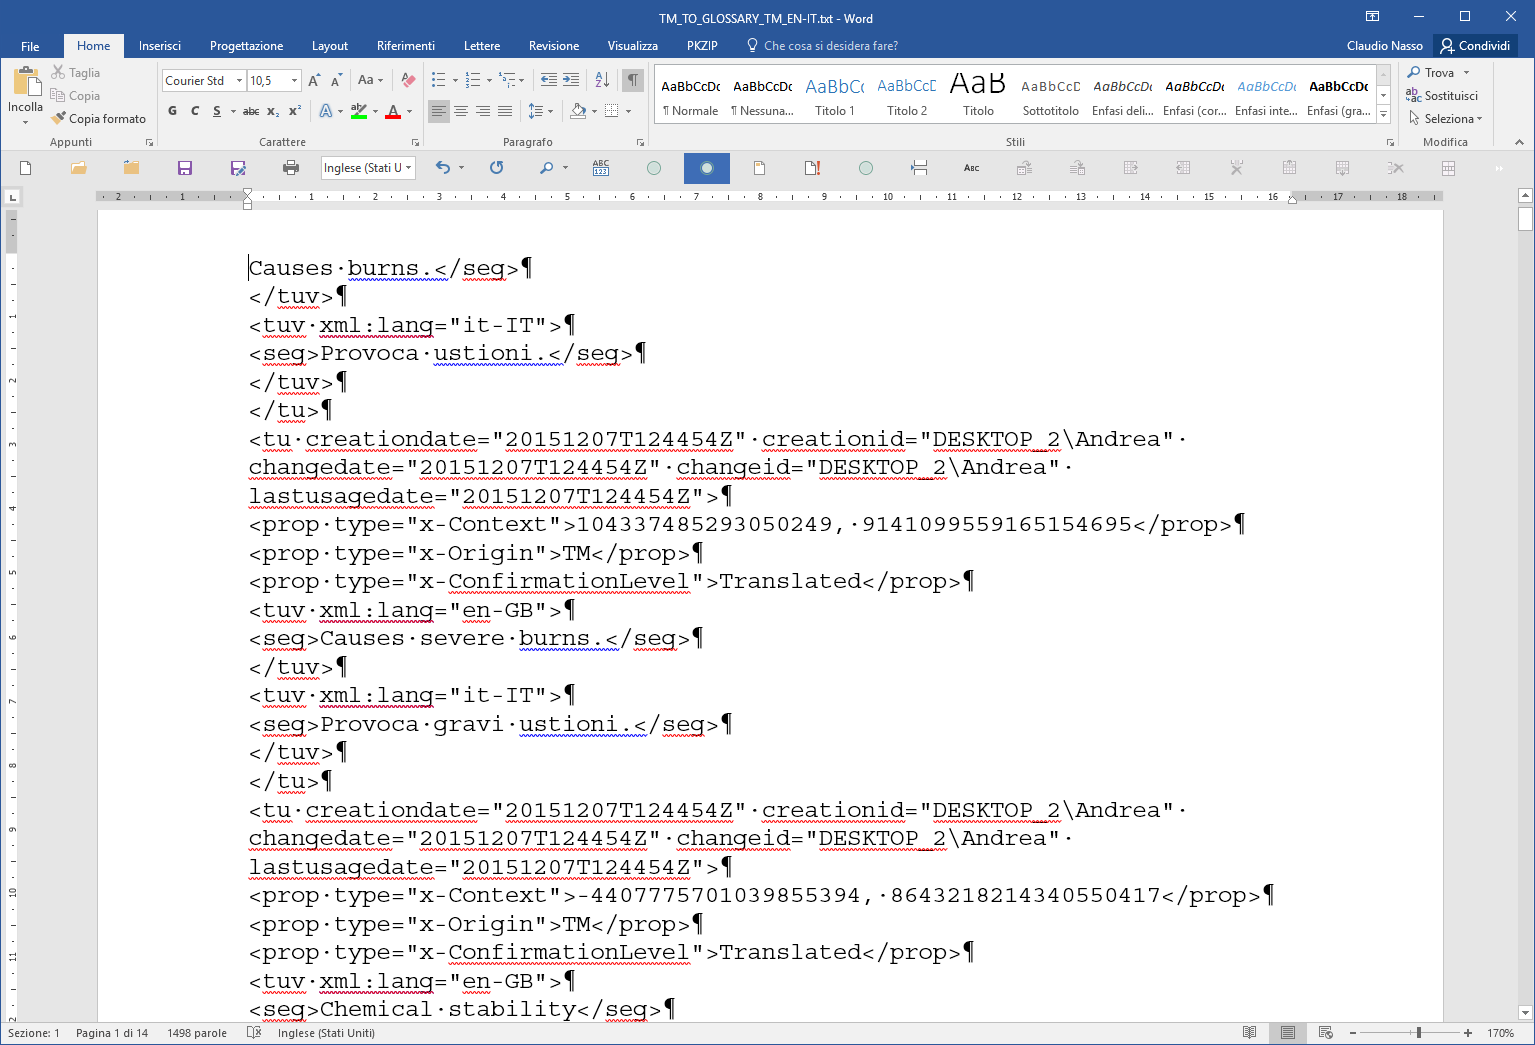
Task: Open Claudio Nasso account
Action: point(1384,46)
